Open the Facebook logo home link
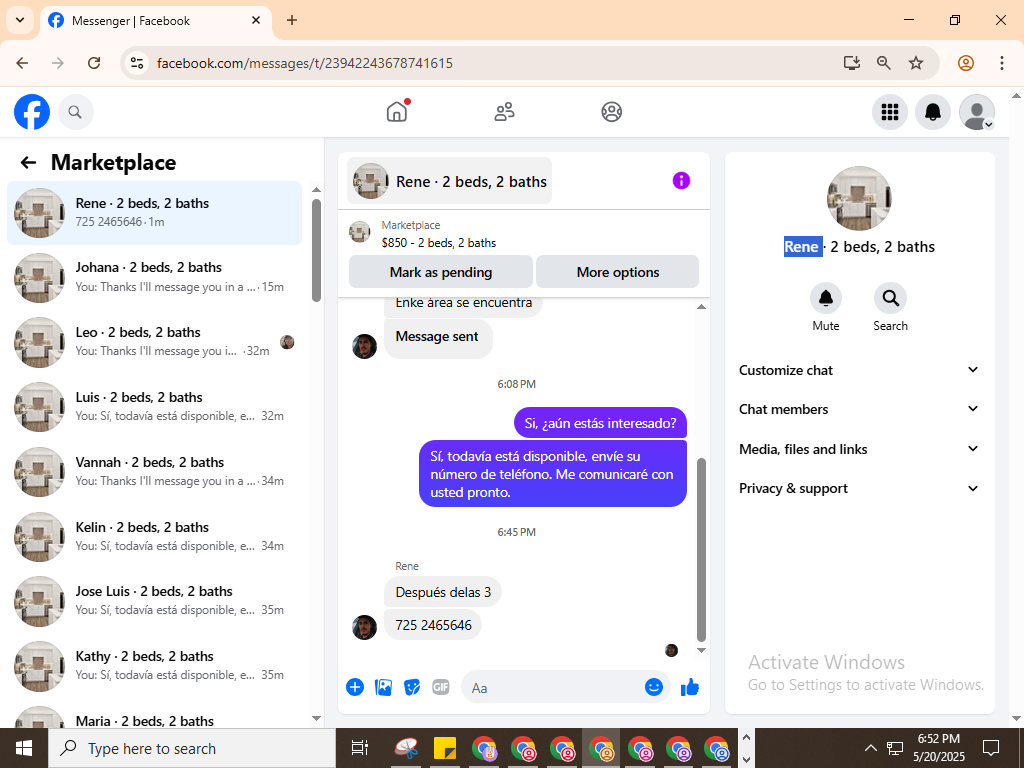The image size is (1024, 768). 32,112
